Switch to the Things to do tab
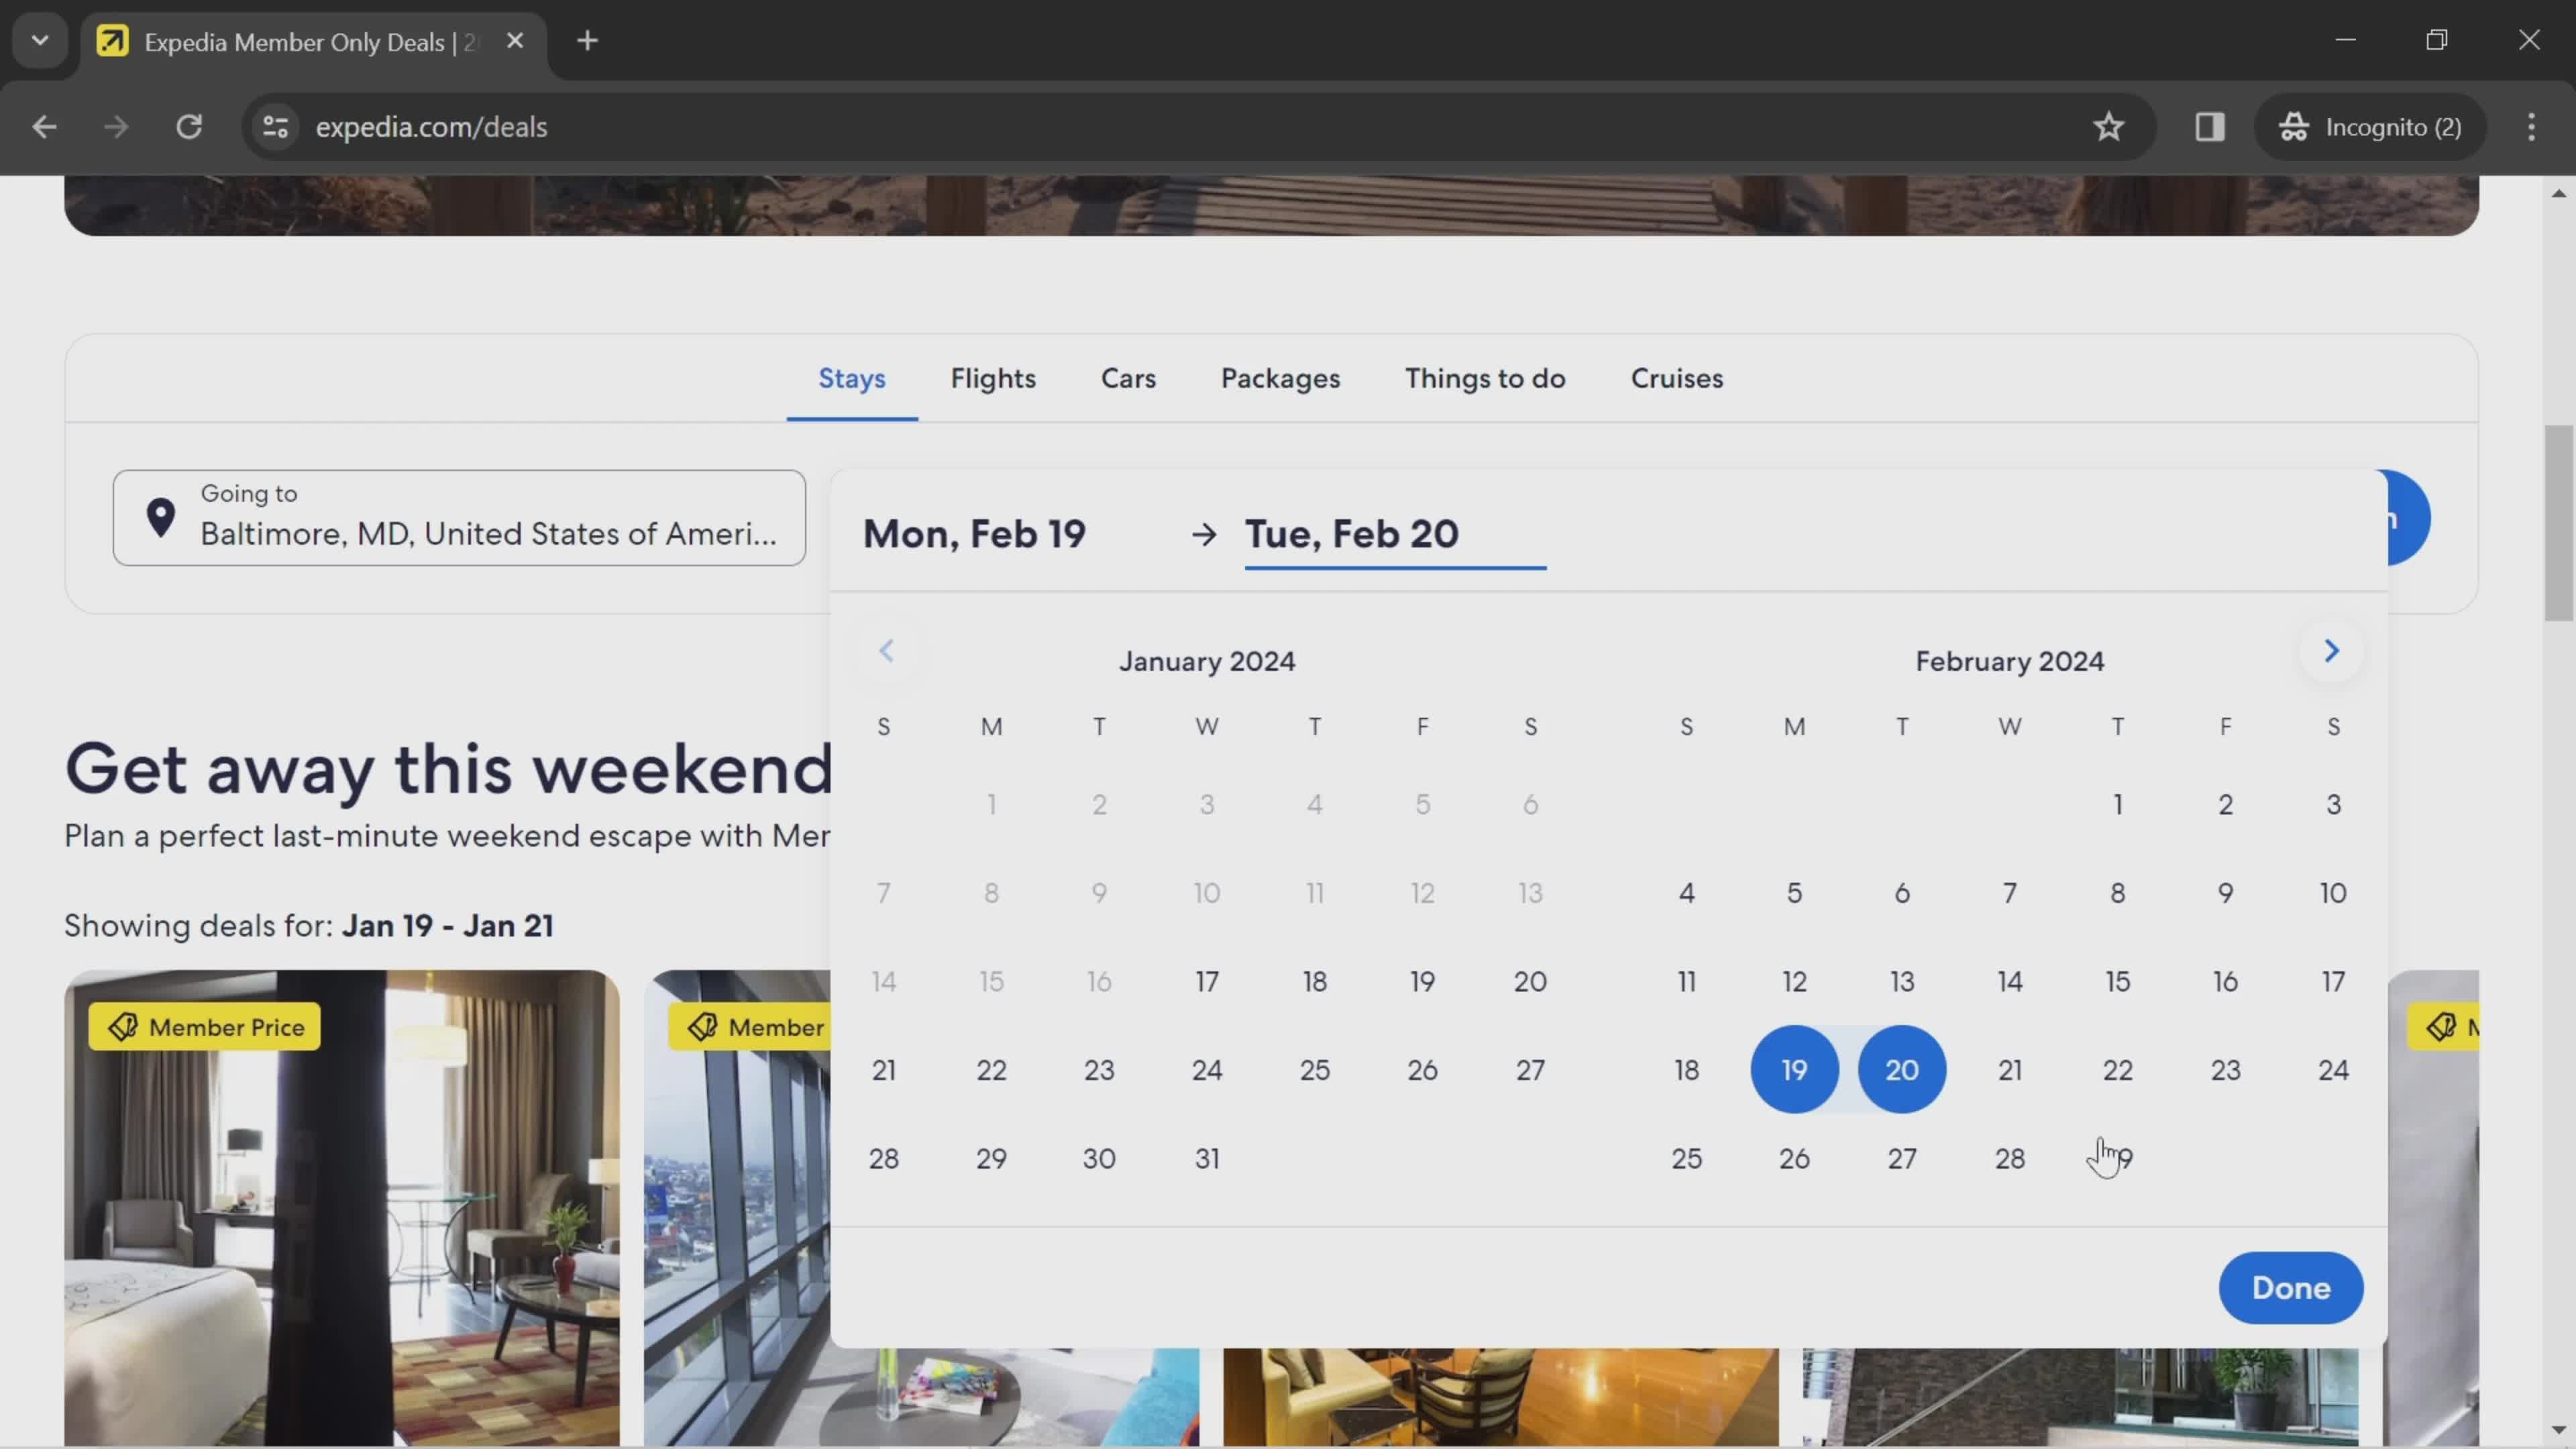The width and height of the screenshot is (2576, 1449). (1485, 378)
